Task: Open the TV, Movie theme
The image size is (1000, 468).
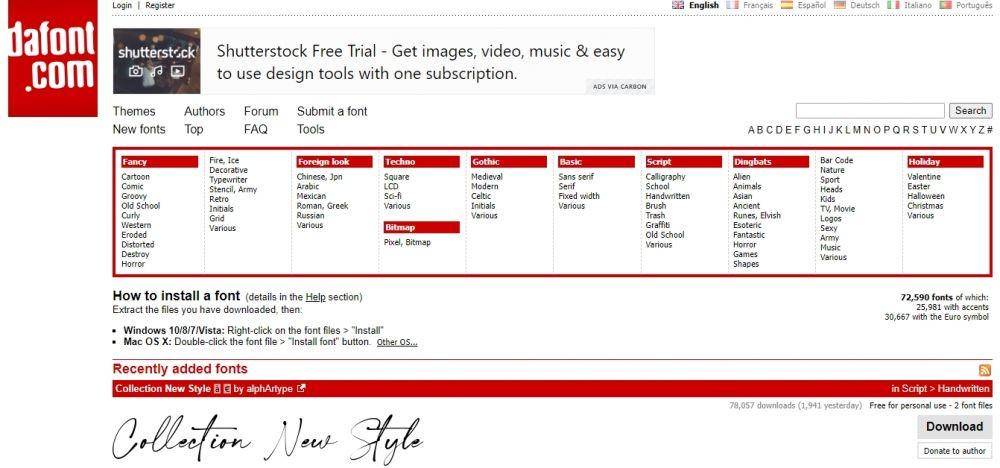Action: pos(837,209)
